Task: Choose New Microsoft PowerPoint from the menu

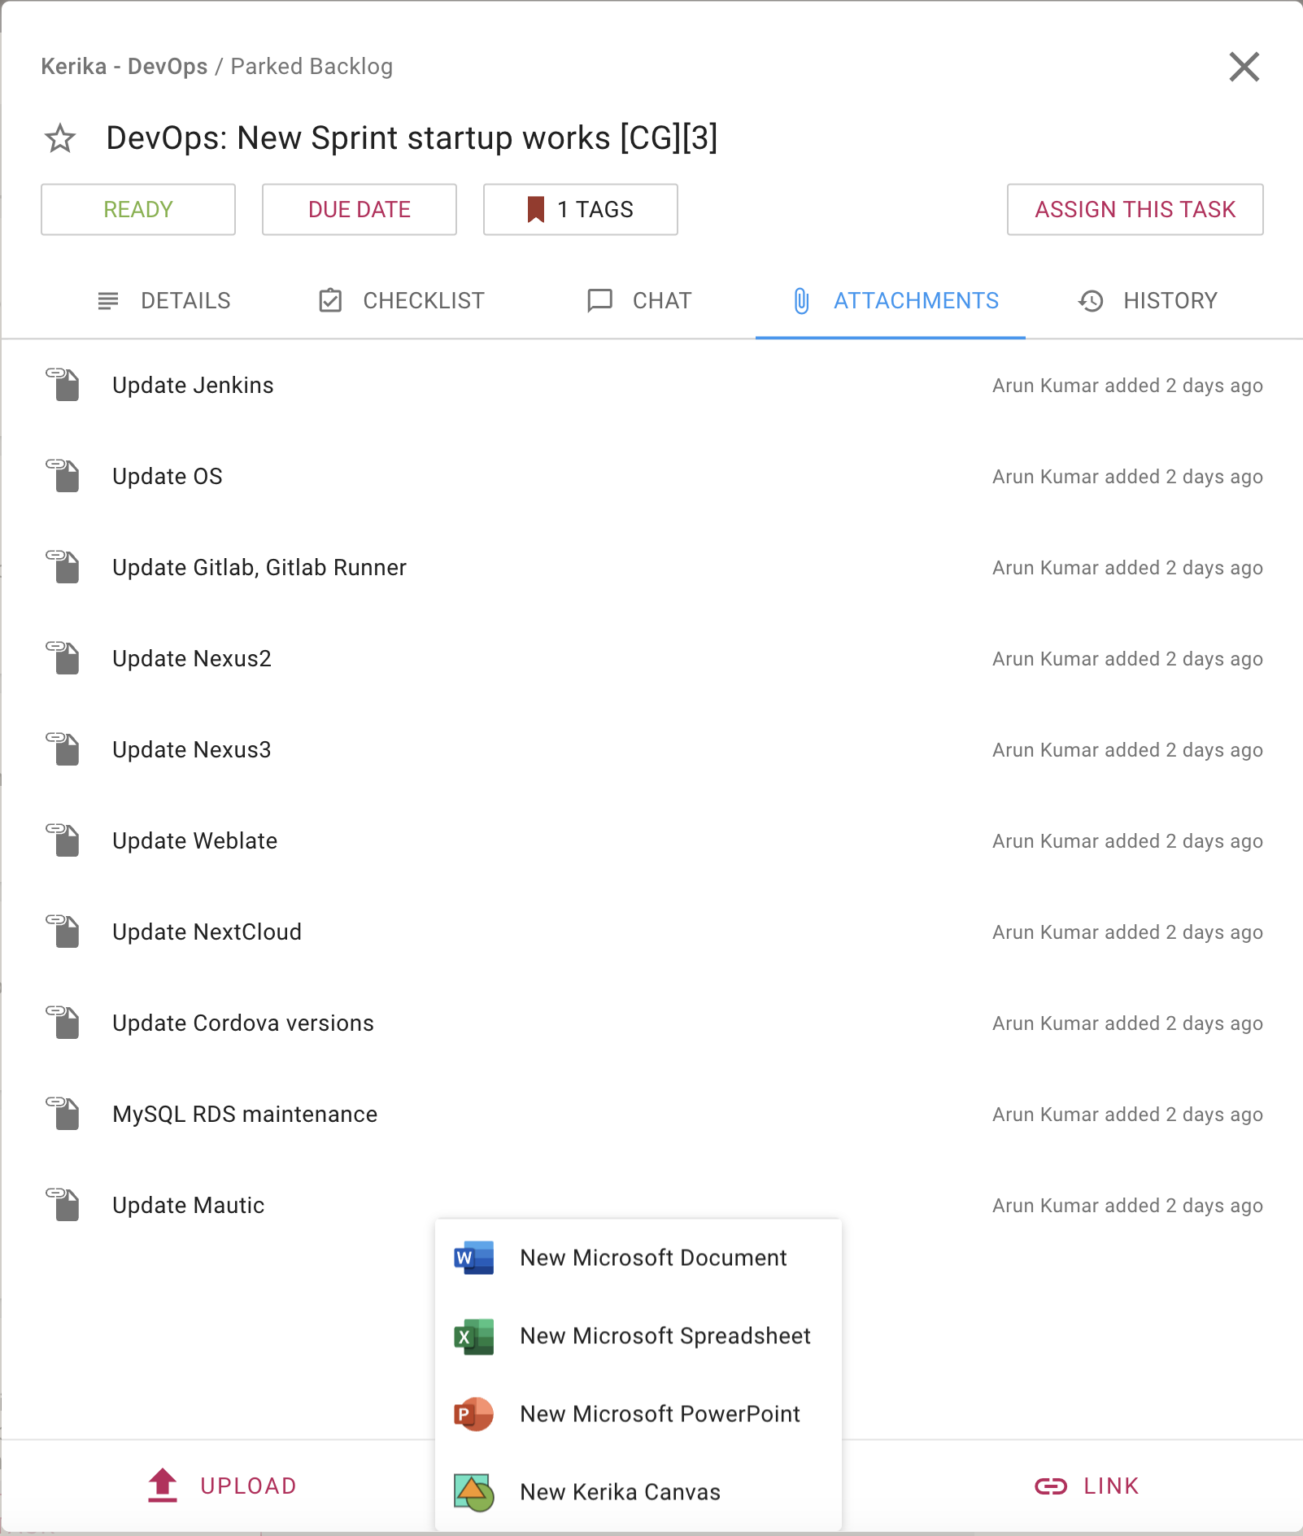Action: pyautogui.click(x=660, y=1413)
